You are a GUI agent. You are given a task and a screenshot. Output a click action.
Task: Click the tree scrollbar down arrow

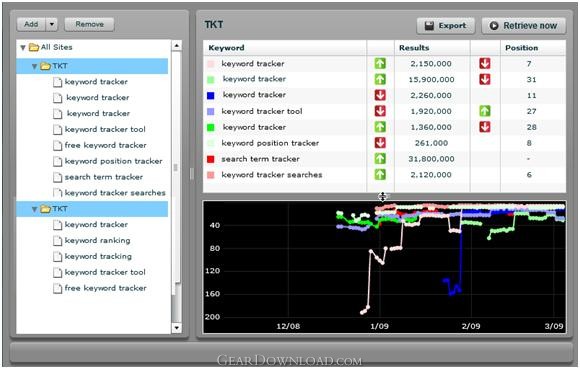tap(176, 328)
